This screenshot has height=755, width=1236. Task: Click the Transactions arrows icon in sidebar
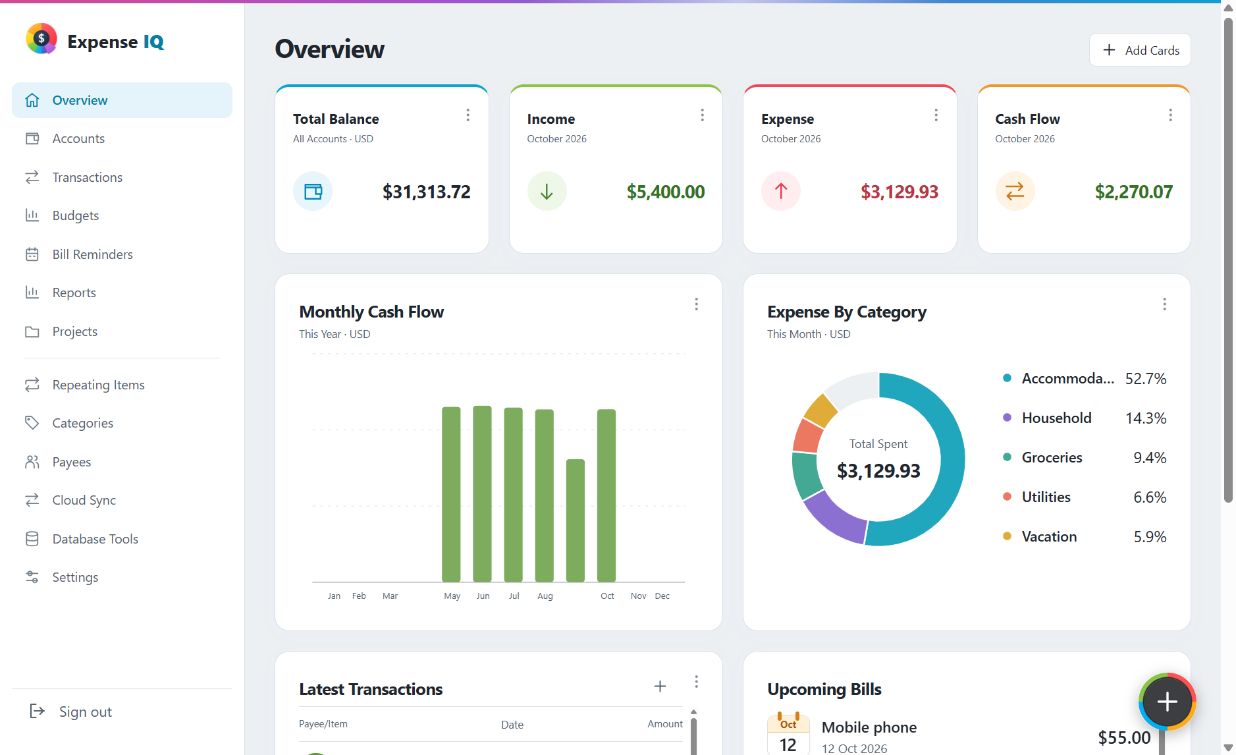click(x=32, y=177)
